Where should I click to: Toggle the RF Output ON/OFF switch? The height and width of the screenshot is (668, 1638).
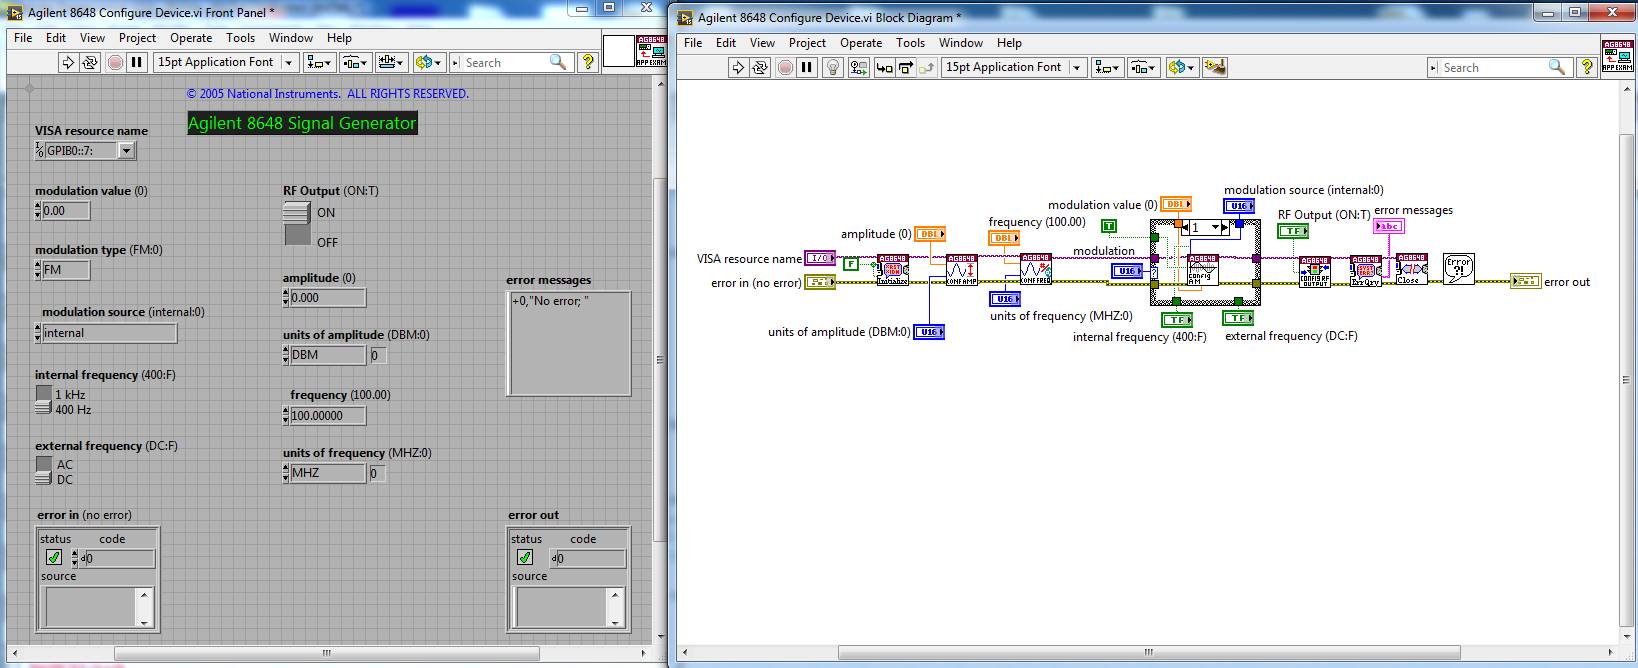tap(297, 224)
